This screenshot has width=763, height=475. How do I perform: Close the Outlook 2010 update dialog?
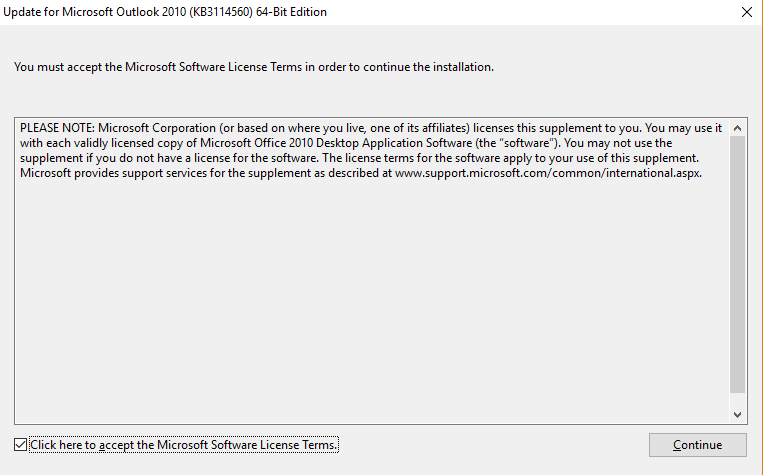click(x=746, y=12)
